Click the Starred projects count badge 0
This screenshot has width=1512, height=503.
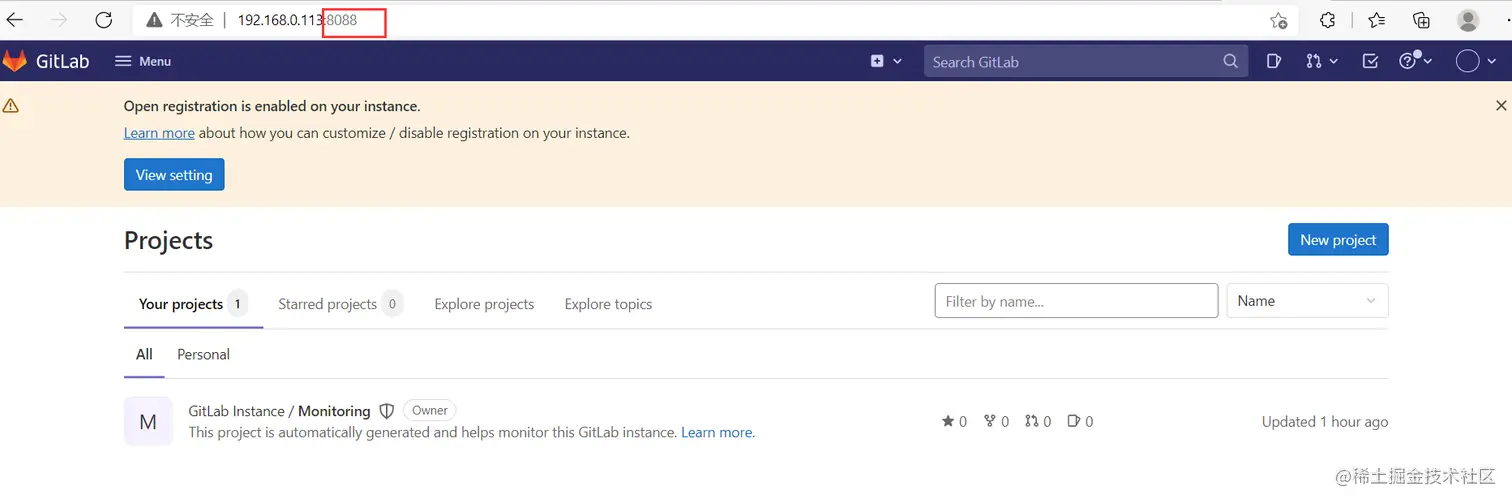392,304
